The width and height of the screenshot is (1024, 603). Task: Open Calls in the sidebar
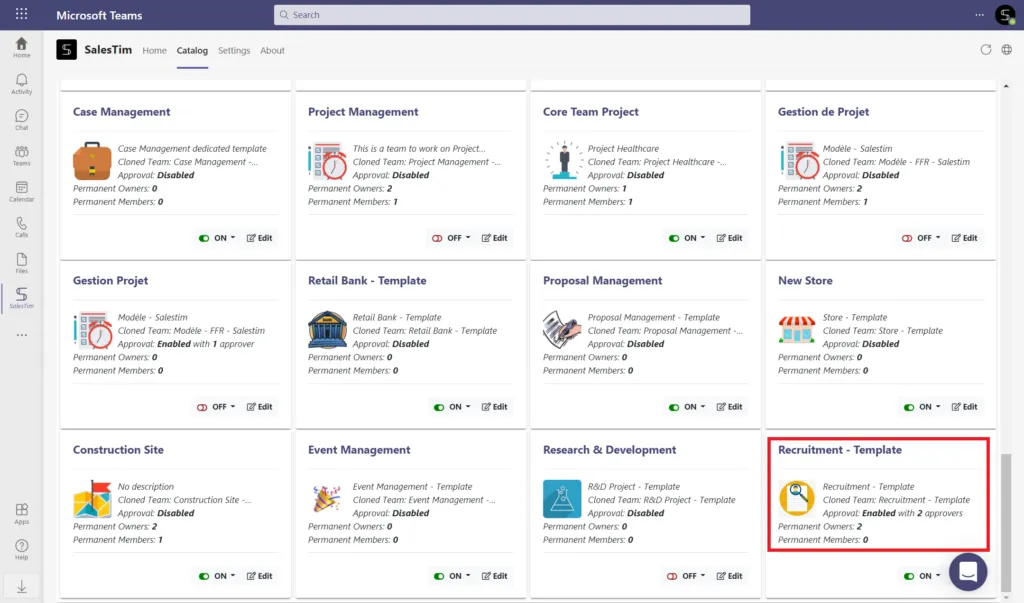[x=22, y=227]
